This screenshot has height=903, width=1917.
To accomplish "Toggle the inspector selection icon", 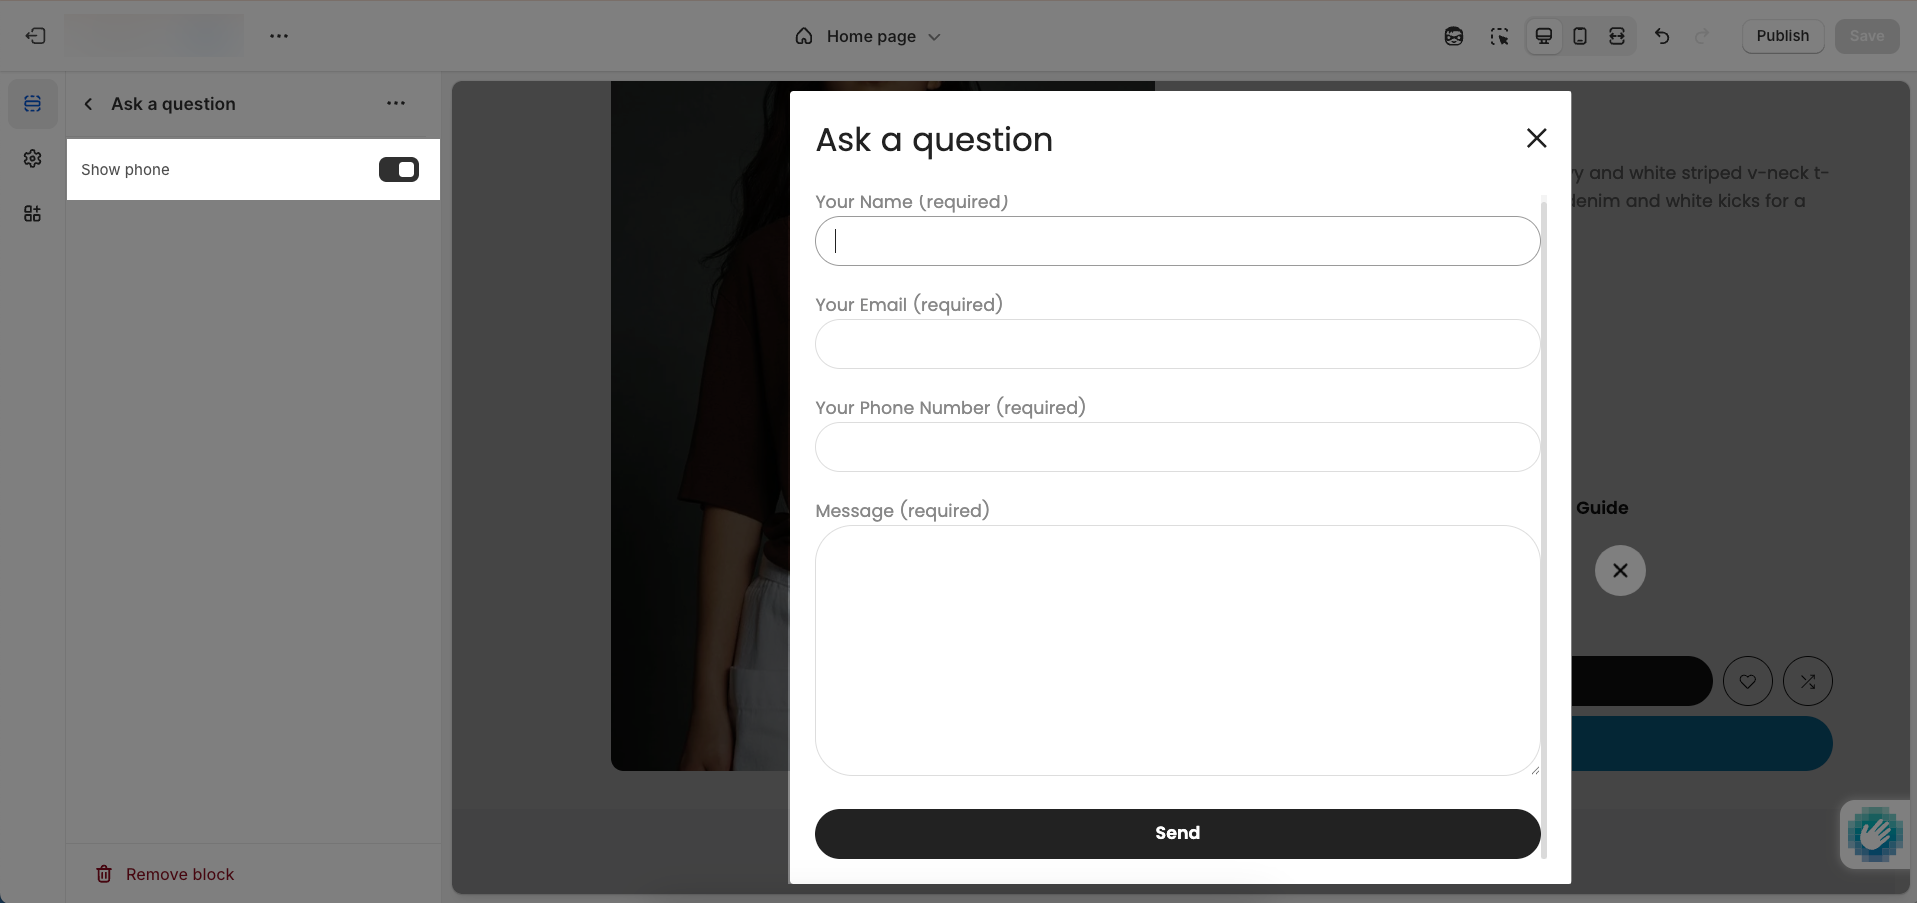I will [1499, 36].
